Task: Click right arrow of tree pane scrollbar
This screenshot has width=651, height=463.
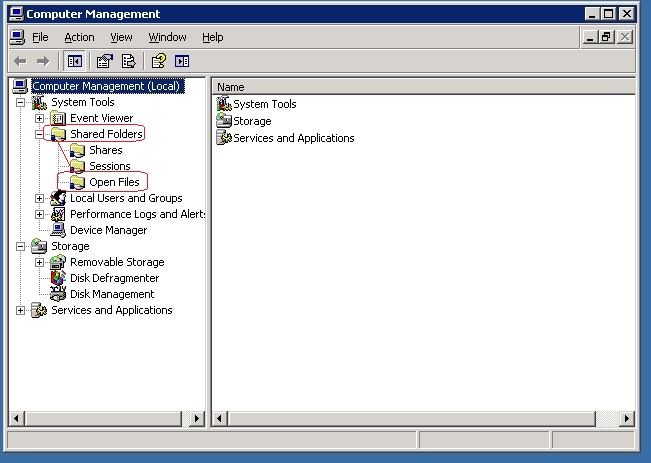Action: pos(197,418)
